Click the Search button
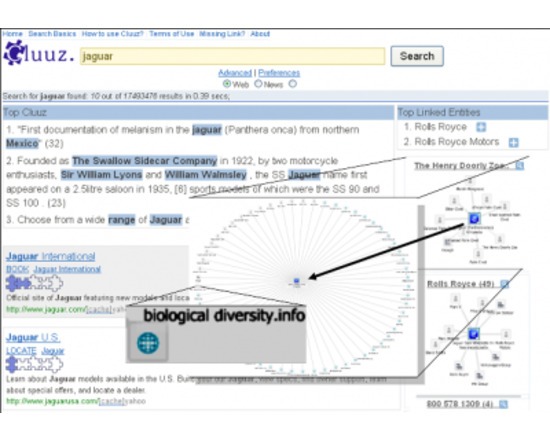The image size is (550, 440). (417, 56)
